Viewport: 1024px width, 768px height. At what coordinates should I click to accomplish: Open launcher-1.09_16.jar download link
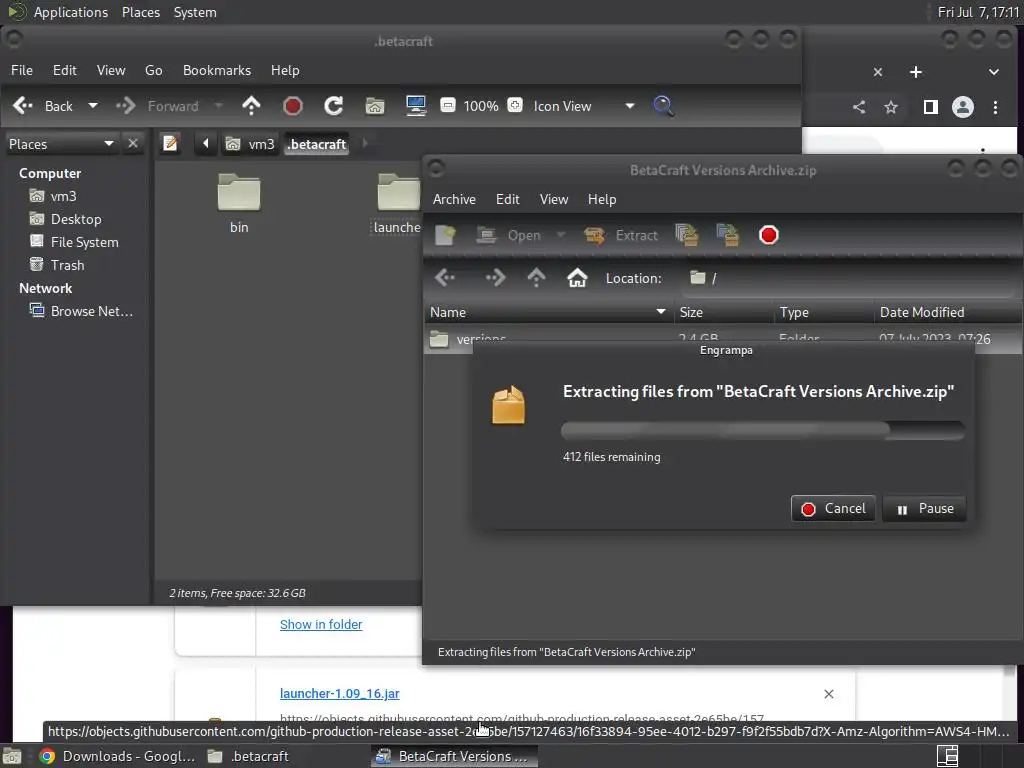click(x=340, y=694)
